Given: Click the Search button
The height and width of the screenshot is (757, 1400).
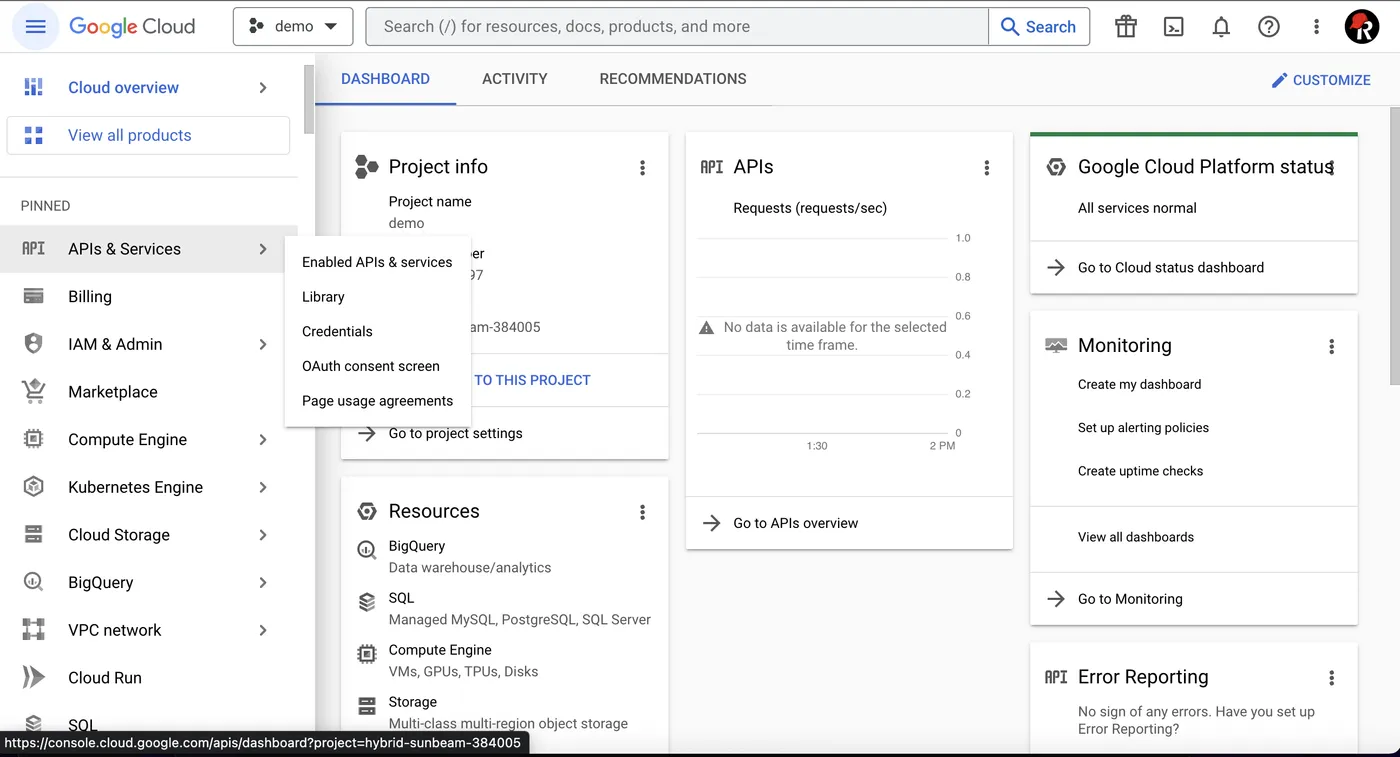Looking at the screenshot, I should point(1039,27).
